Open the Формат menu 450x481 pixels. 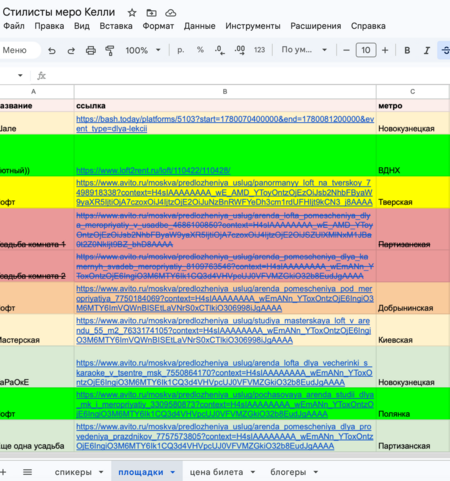tap(158, 26)
